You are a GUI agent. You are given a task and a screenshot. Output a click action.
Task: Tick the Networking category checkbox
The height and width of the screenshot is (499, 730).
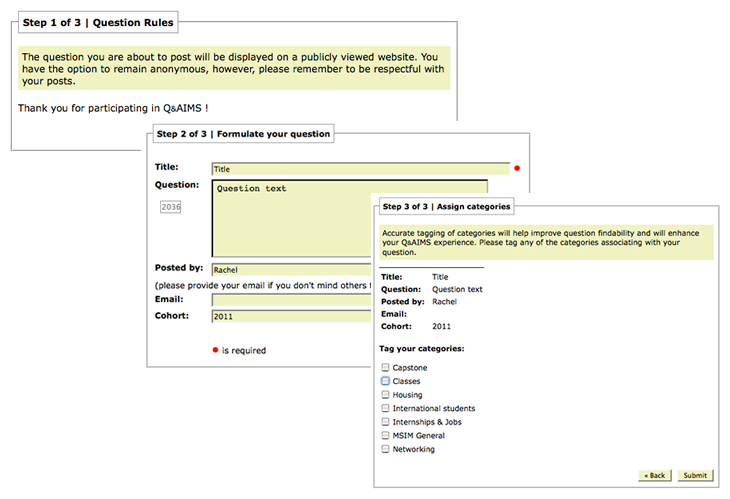(385, 449)
